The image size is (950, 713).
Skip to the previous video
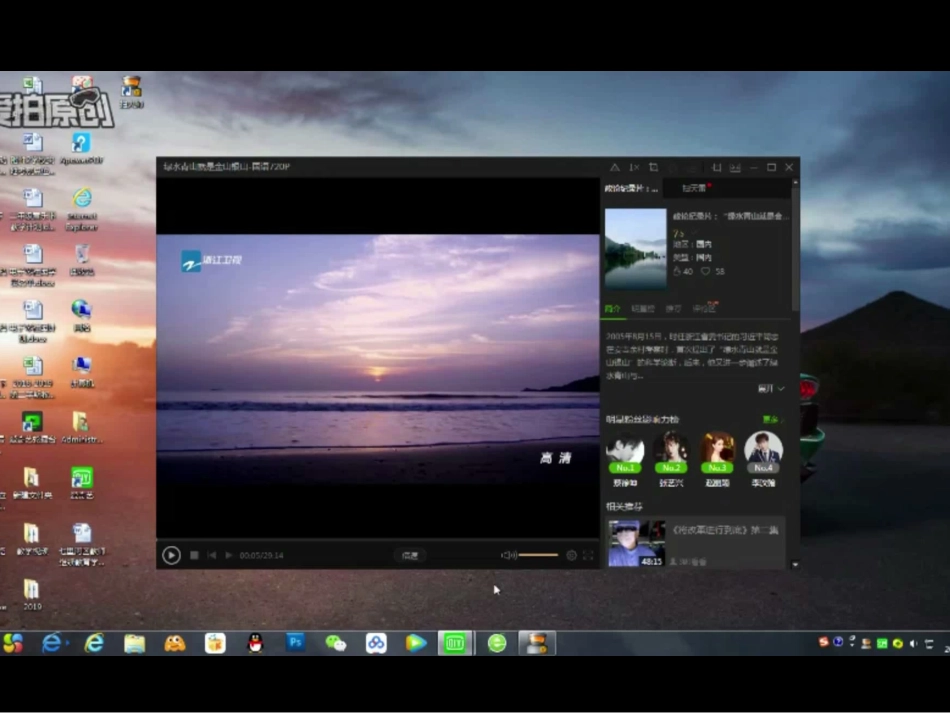211,555
